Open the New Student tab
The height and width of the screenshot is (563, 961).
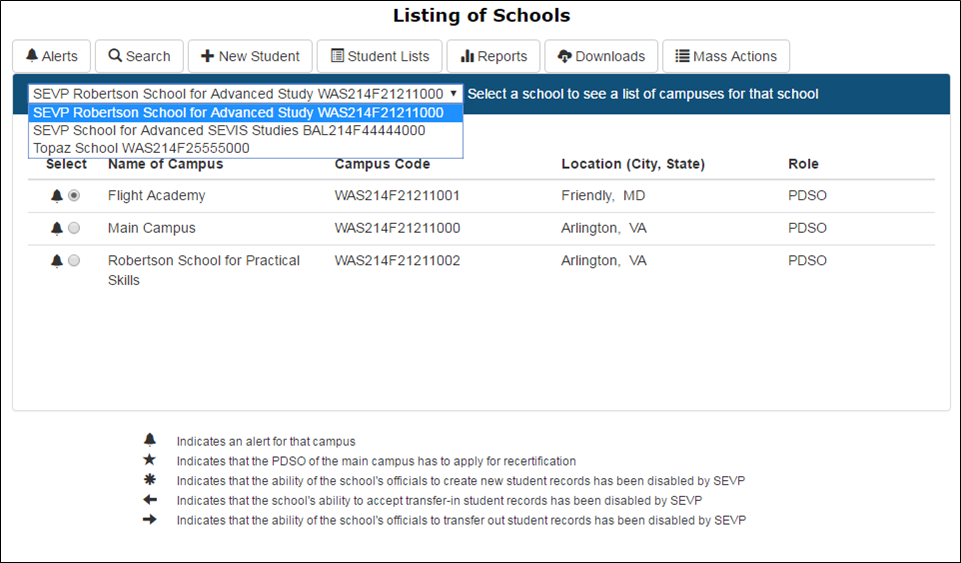[250, 56]
